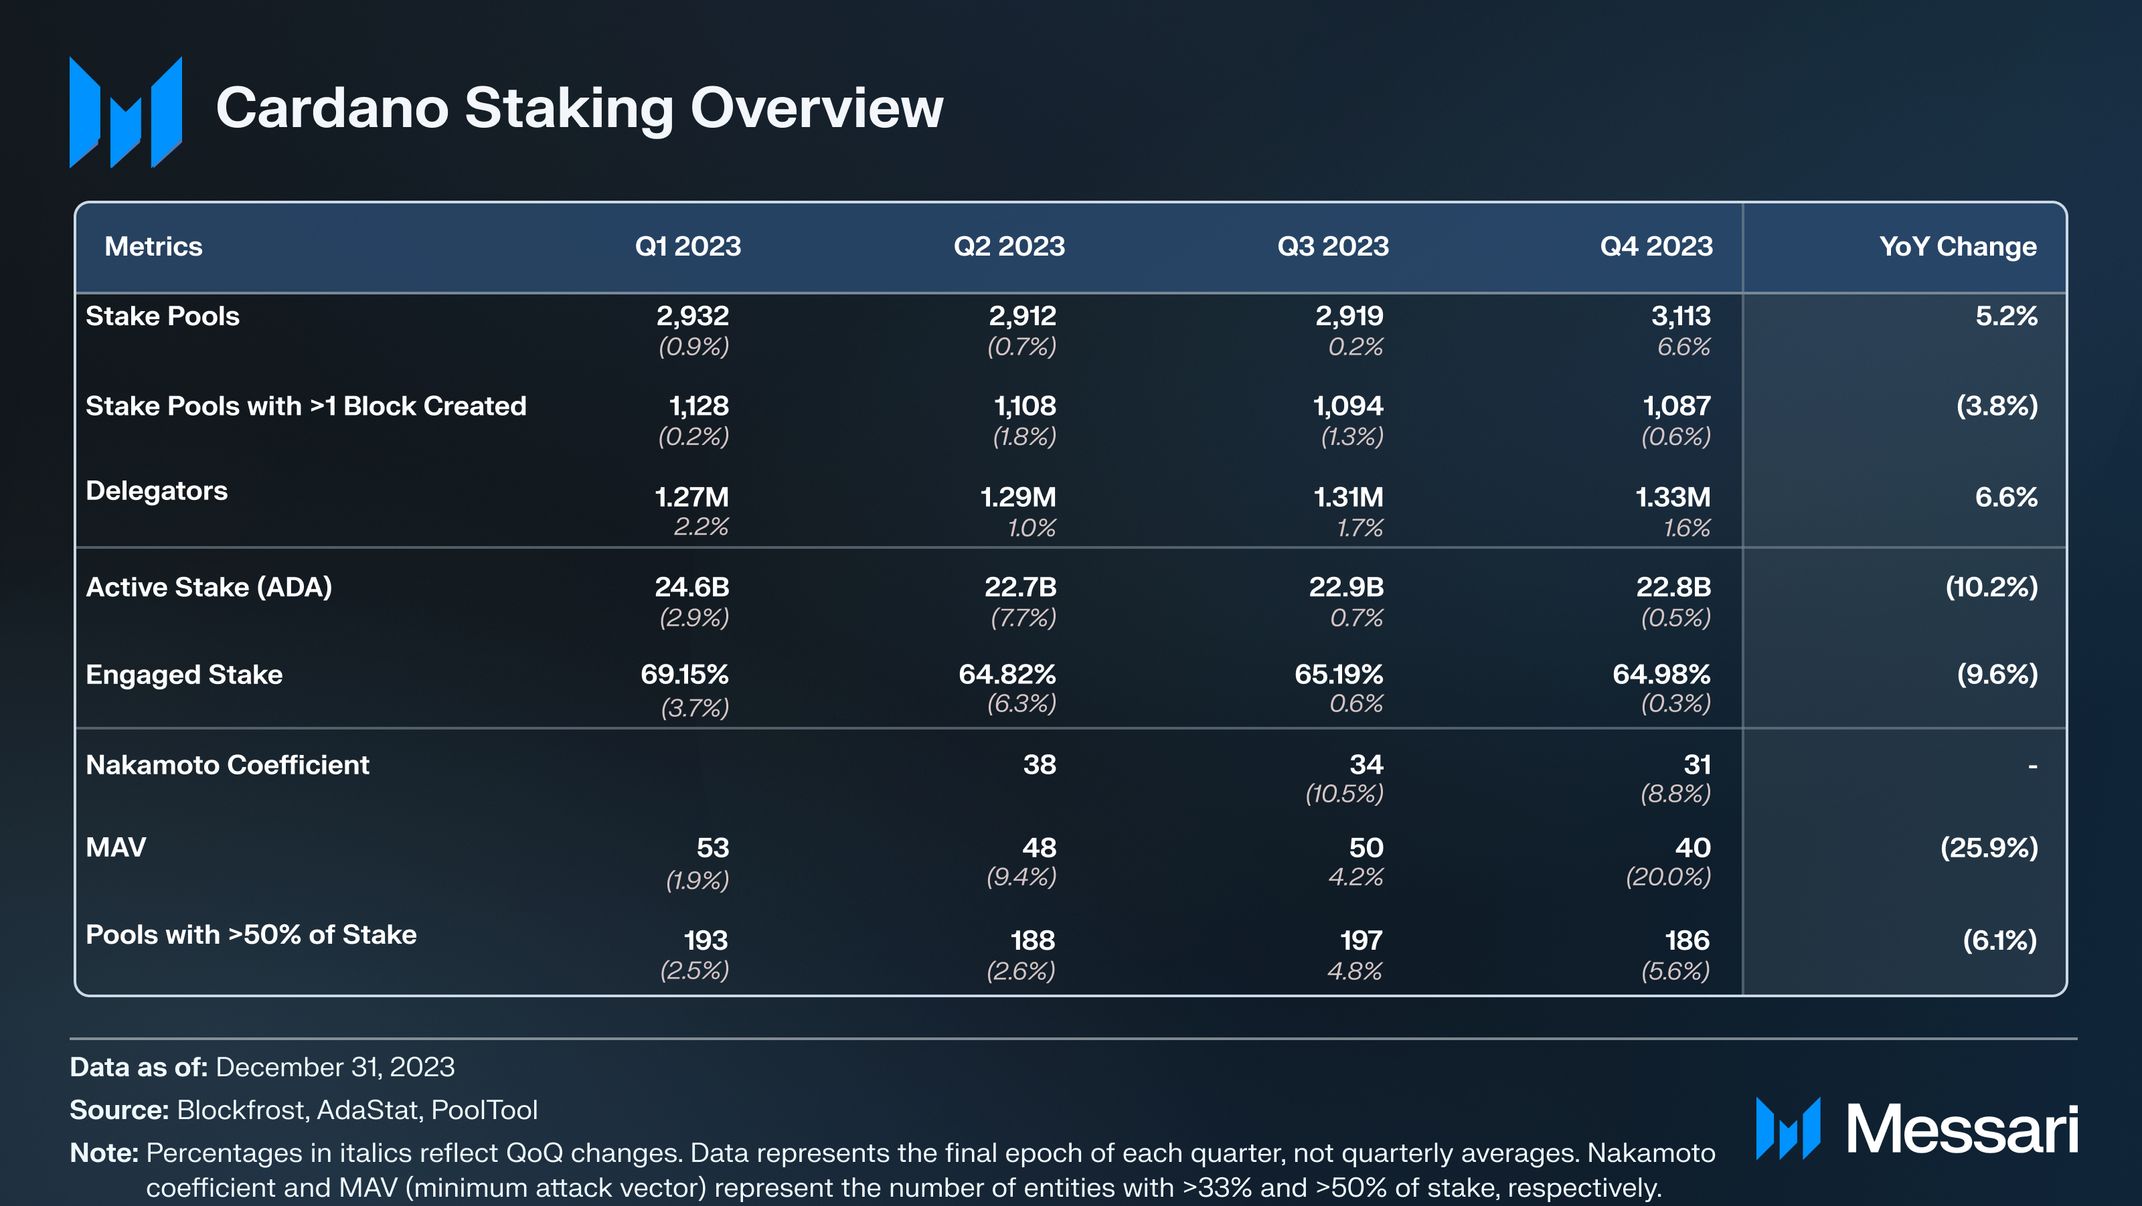Click the Nakamoto Coefficient row label
2142x1206 pixels.
228,765
